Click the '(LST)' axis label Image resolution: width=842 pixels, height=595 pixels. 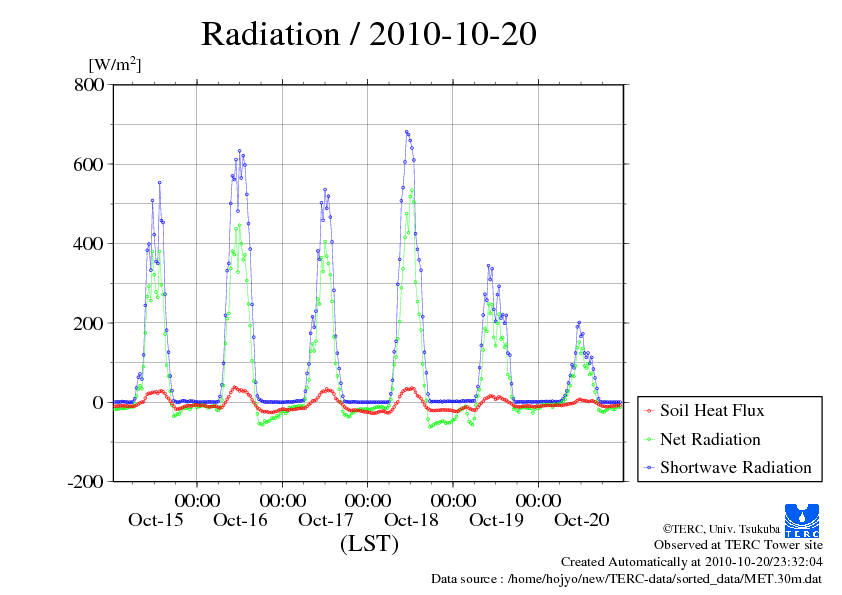click(369, 543)
